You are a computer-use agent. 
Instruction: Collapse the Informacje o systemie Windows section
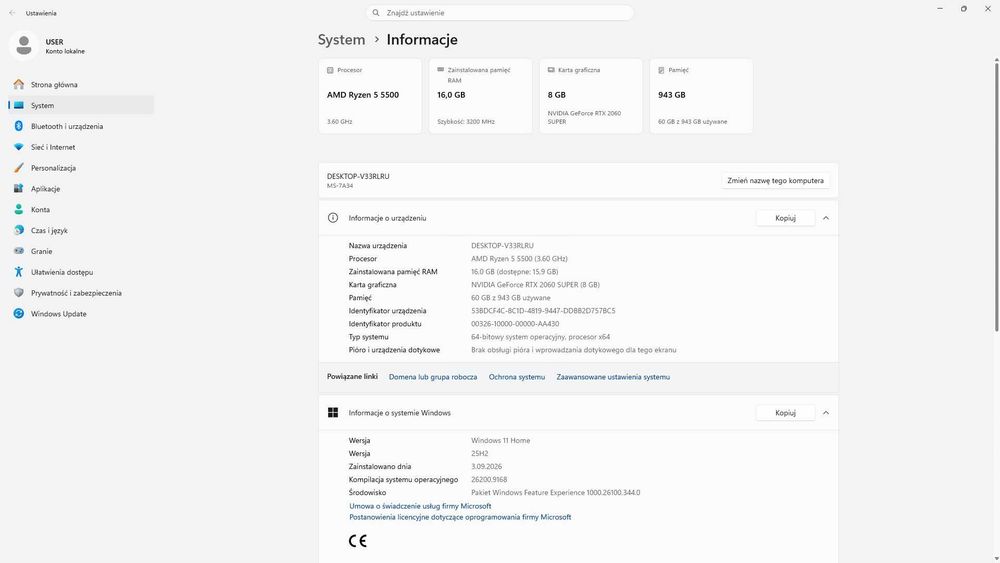[x=826, y=413]
